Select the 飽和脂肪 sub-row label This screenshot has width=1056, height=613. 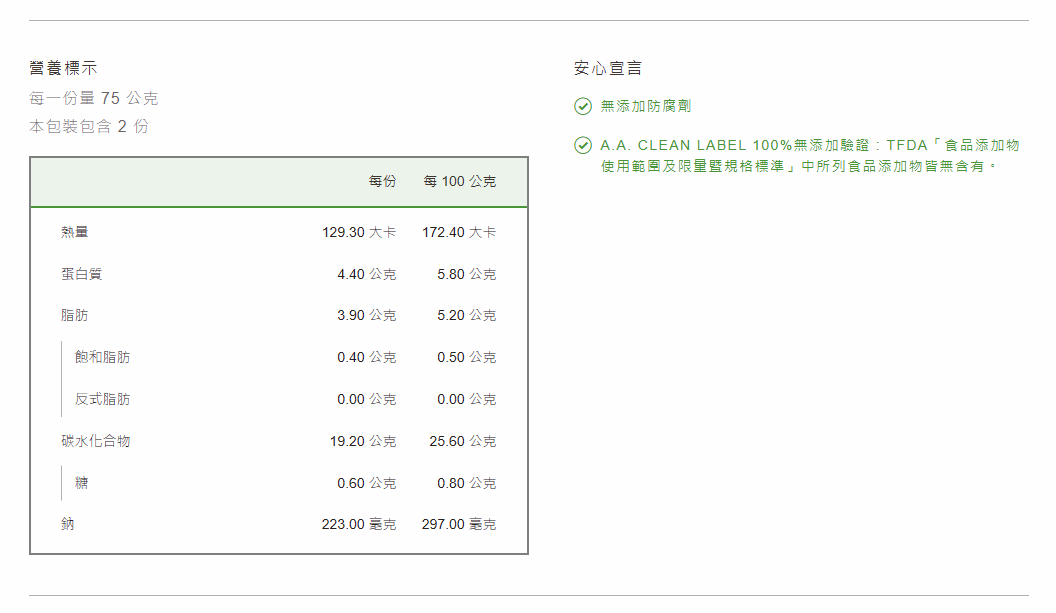tap(102, 357)
